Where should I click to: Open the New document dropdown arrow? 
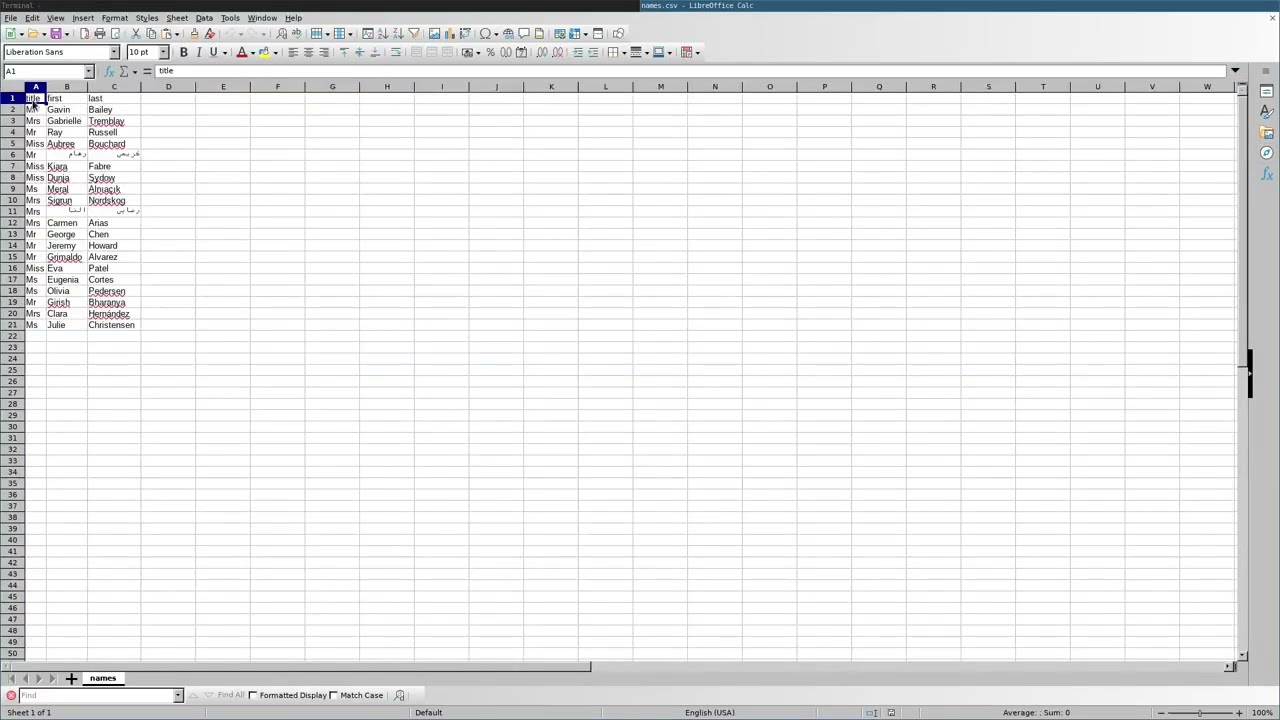pyautogui.click(x=21, y=33)
